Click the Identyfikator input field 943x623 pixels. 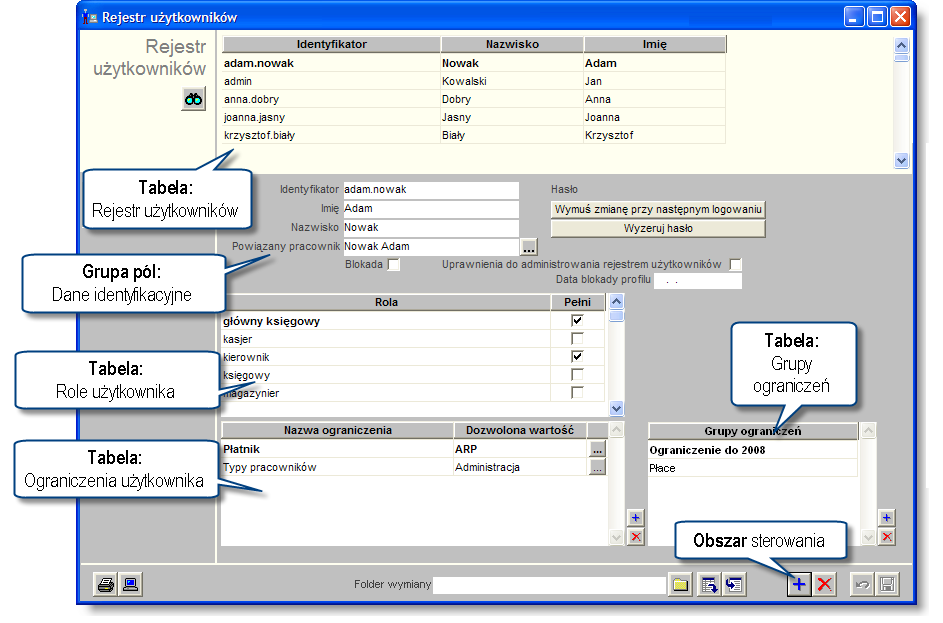[431, 190]
